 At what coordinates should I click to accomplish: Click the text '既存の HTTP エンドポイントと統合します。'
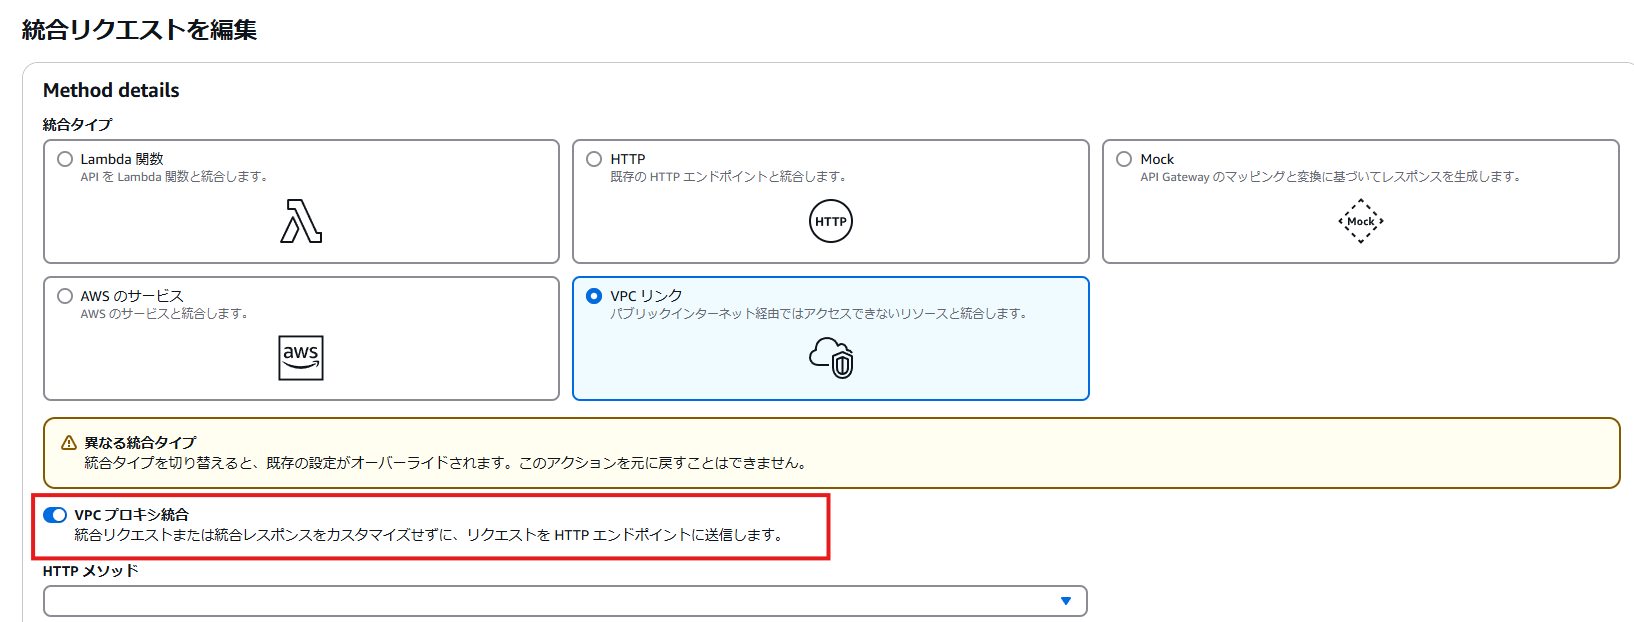coord(730,177)
